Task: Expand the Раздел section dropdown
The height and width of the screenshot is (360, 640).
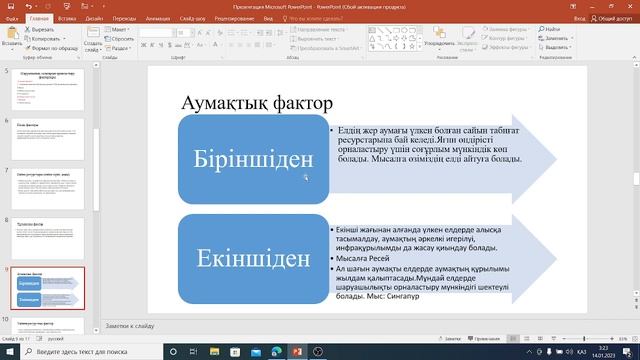Action: pyautogui.click(x=118, y=48)
